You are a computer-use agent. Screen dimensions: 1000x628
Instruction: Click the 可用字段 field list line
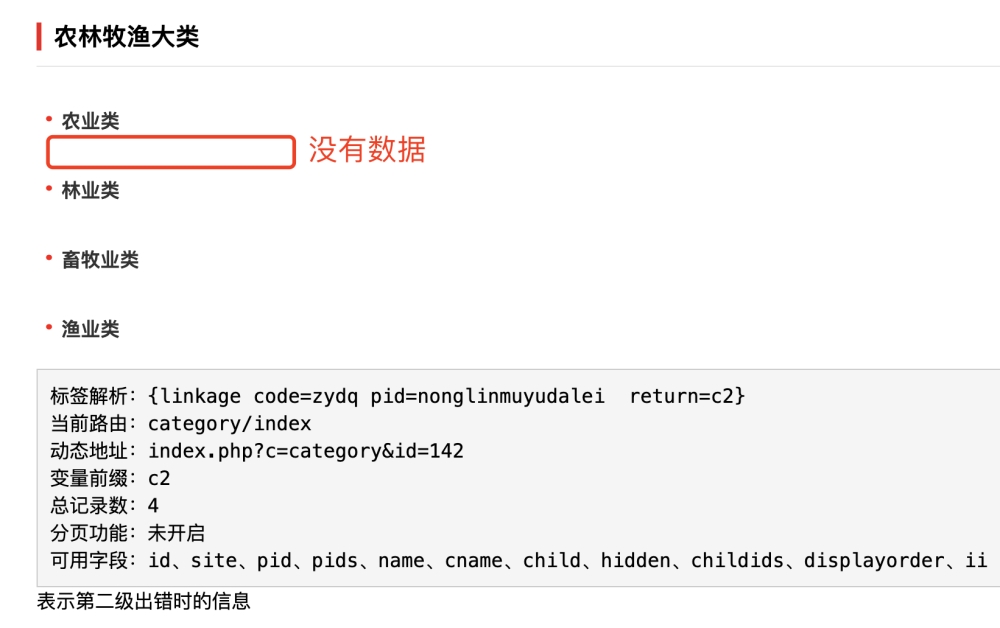pos(518,560)
